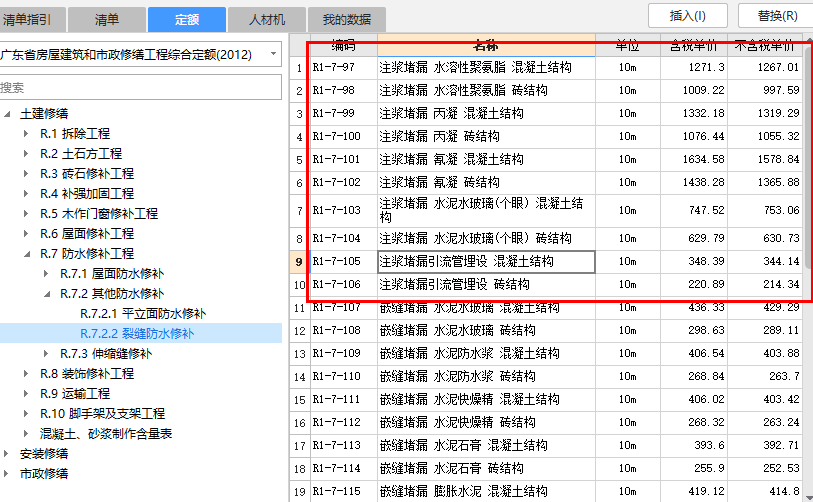The height and width of the screenshot is (502, 813).
Task: Expand the R.6 屋面修补工程 node
Action: (x=26, y=233)
